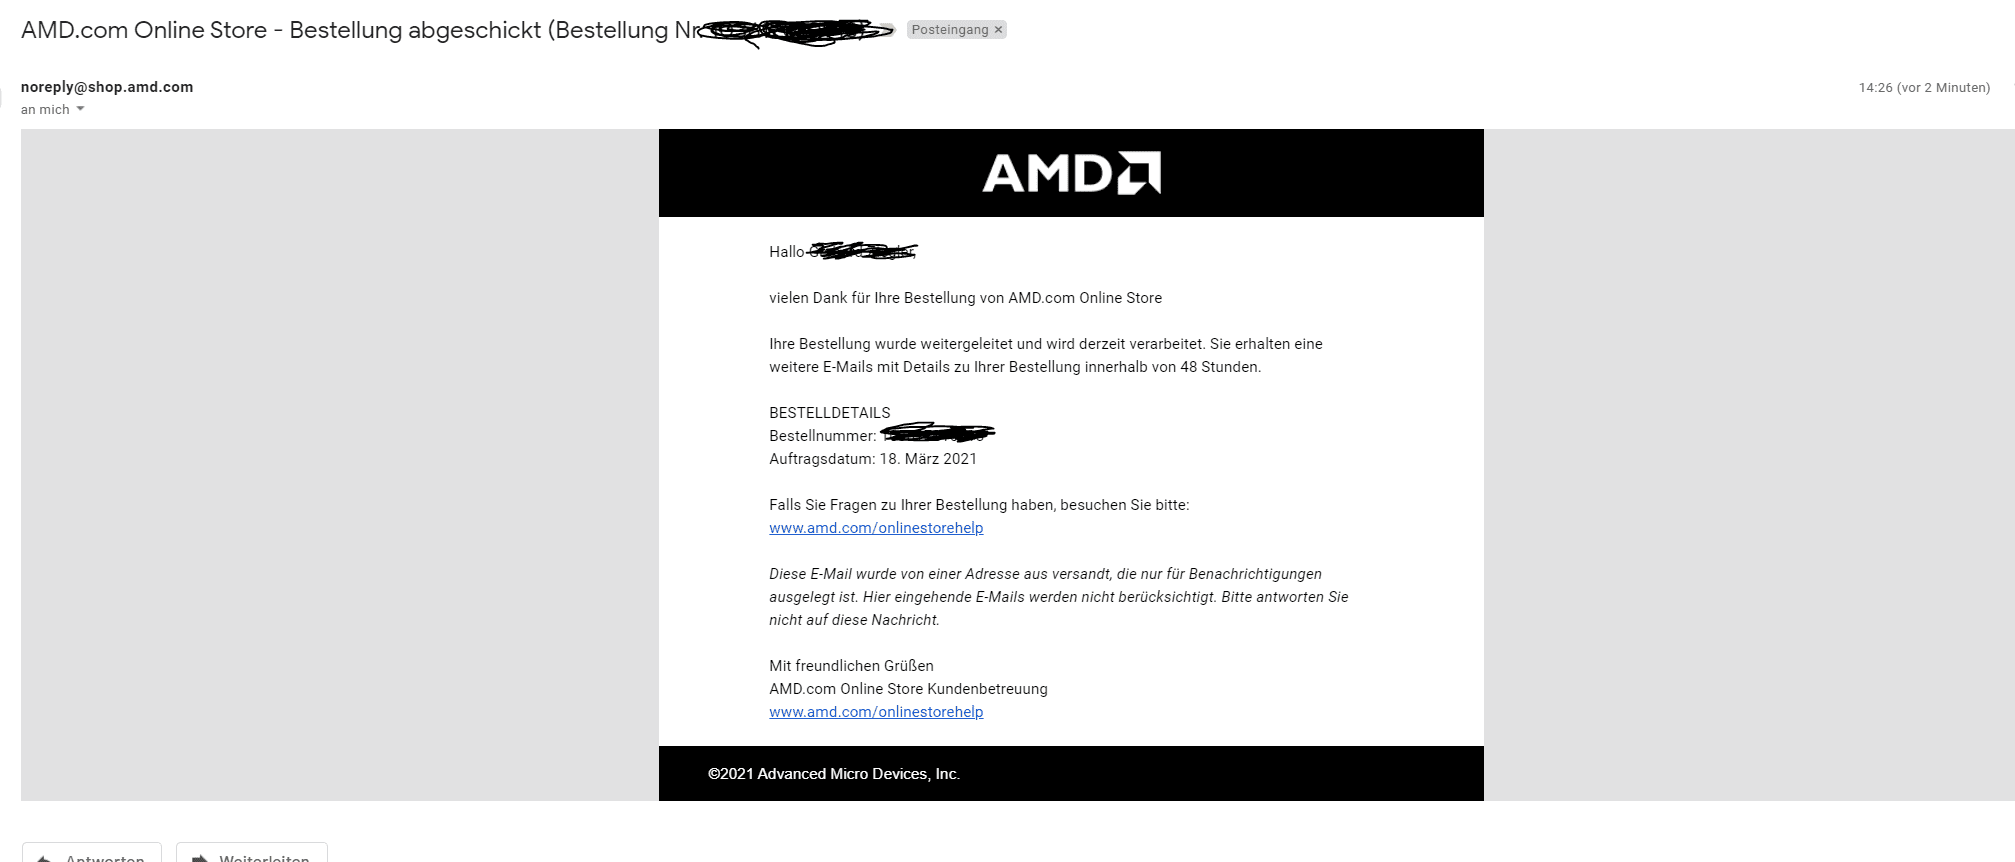The height and width of the screenshot is (862, 2015).
Task: Click the 'Auftragsdatum: 18. März 2021' line
Action: (872, 459)
